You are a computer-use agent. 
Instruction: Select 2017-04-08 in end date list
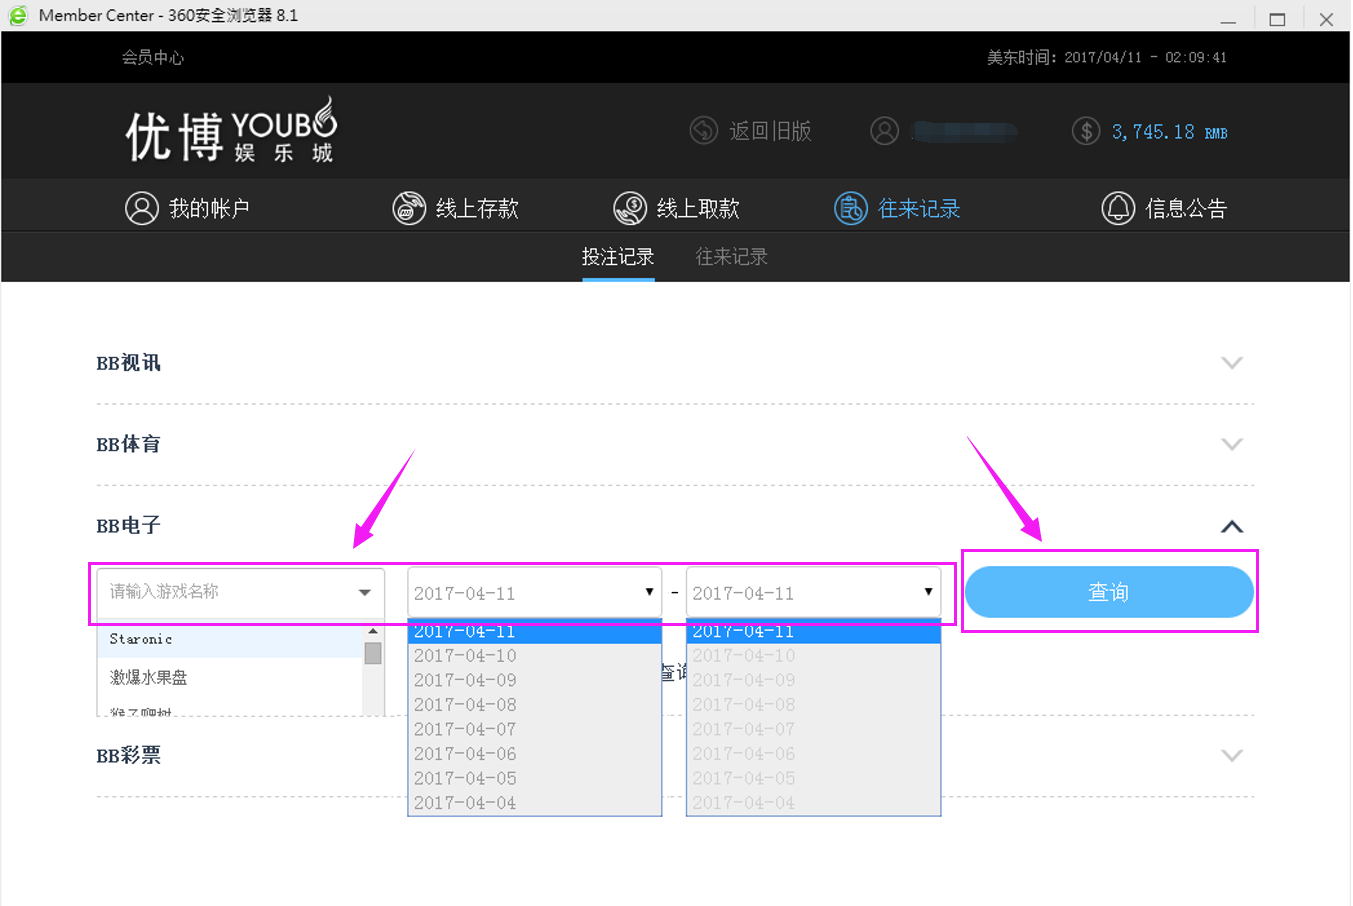pyautogui.click(x=813, y=705)
